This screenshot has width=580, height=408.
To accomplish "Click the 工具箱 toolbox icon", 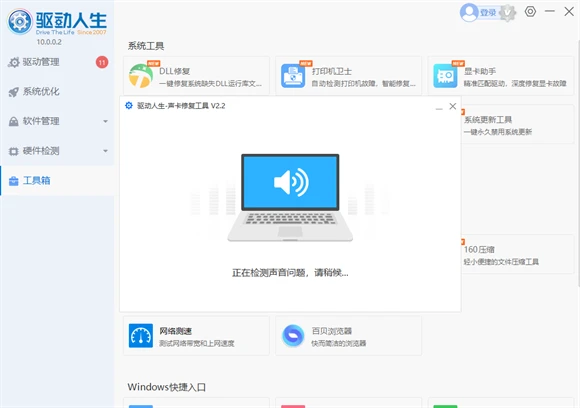I will [14, 181].
